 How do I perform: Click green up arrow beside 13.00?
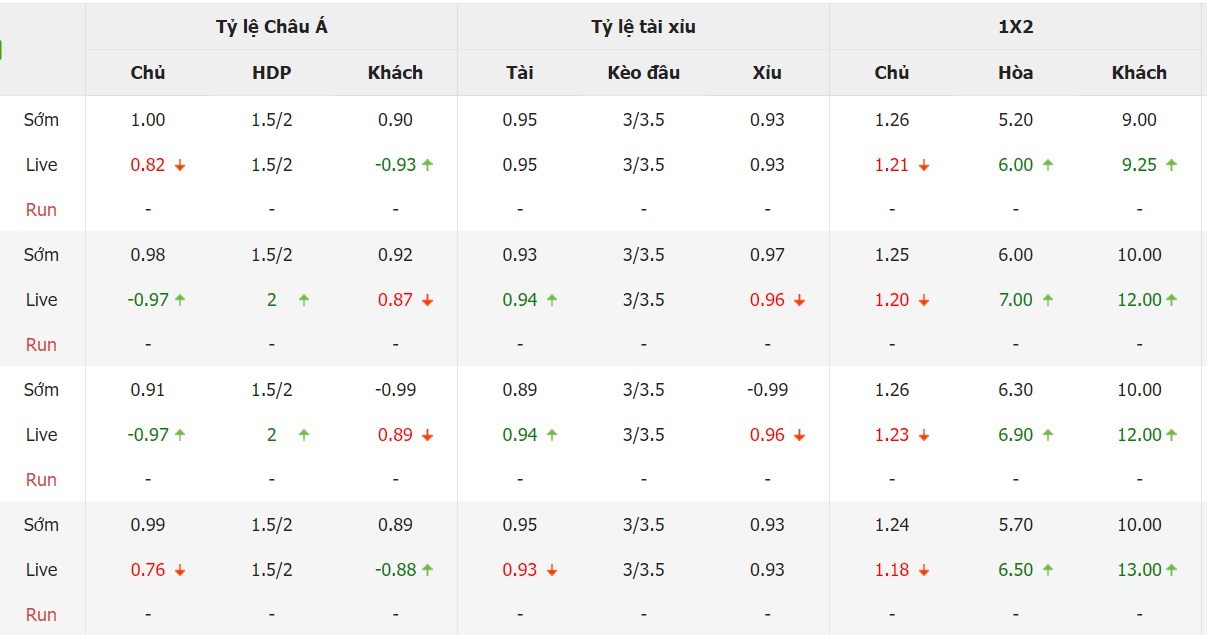[1171, 570]
